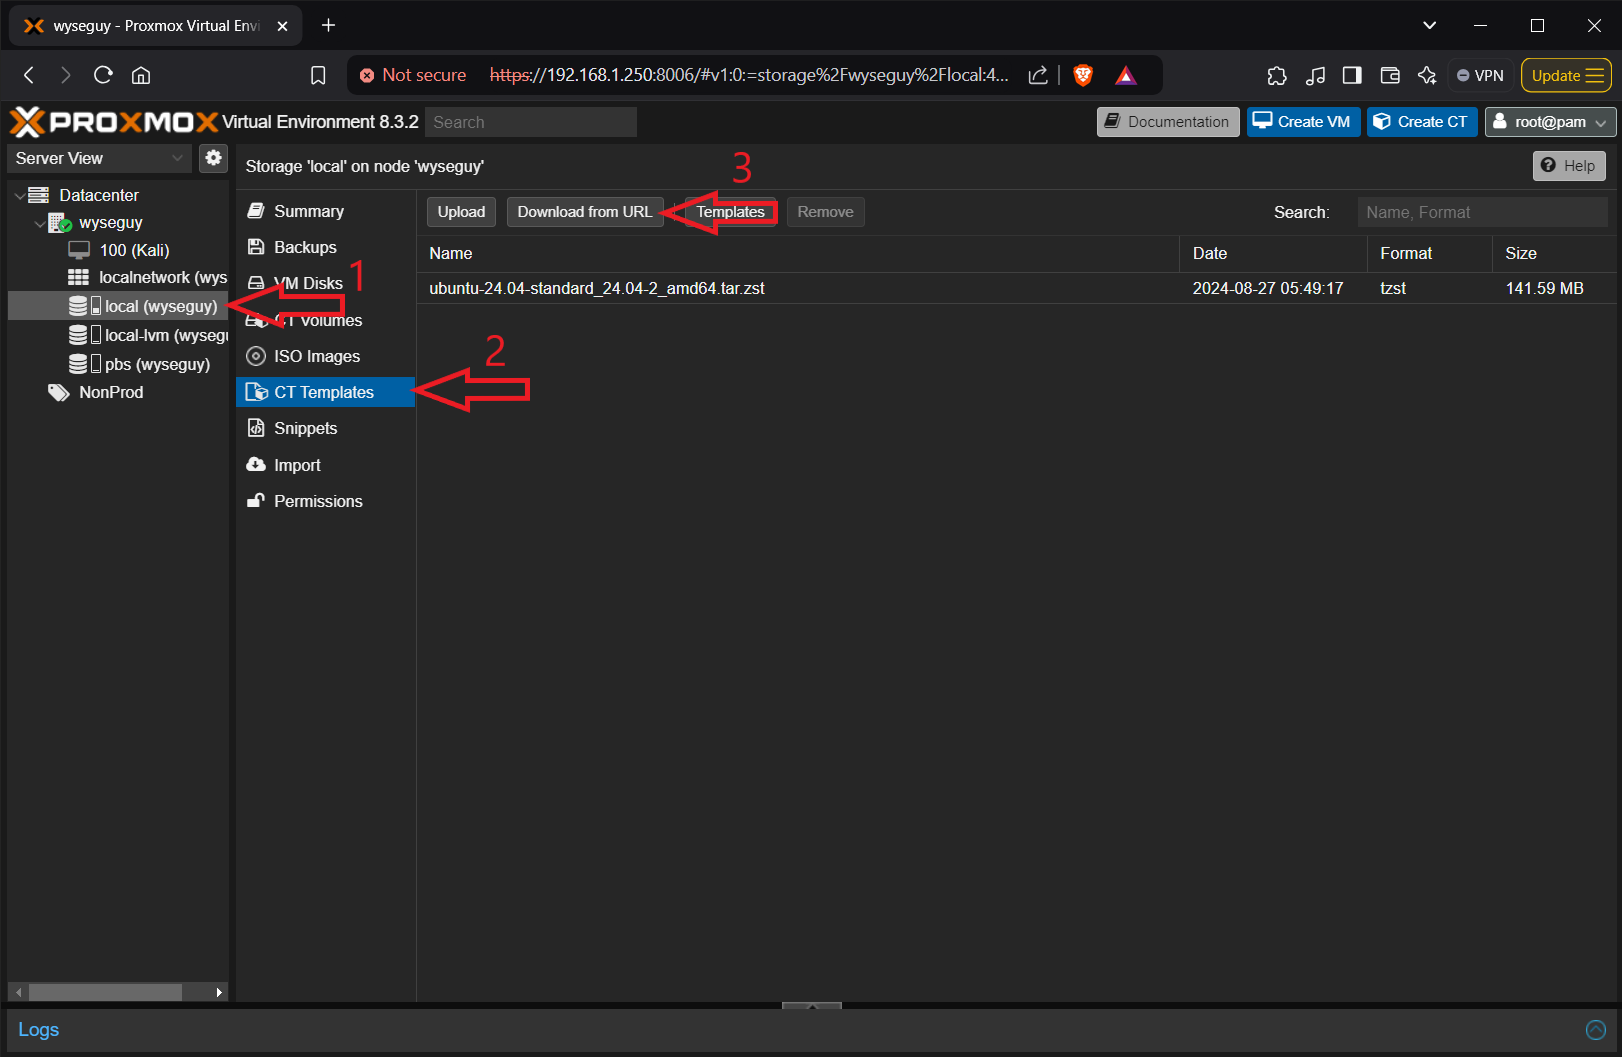The height and width of the screenshot is (1057, 1622).
Task: Open a new browser tab
Action: (x=328, y=25)
